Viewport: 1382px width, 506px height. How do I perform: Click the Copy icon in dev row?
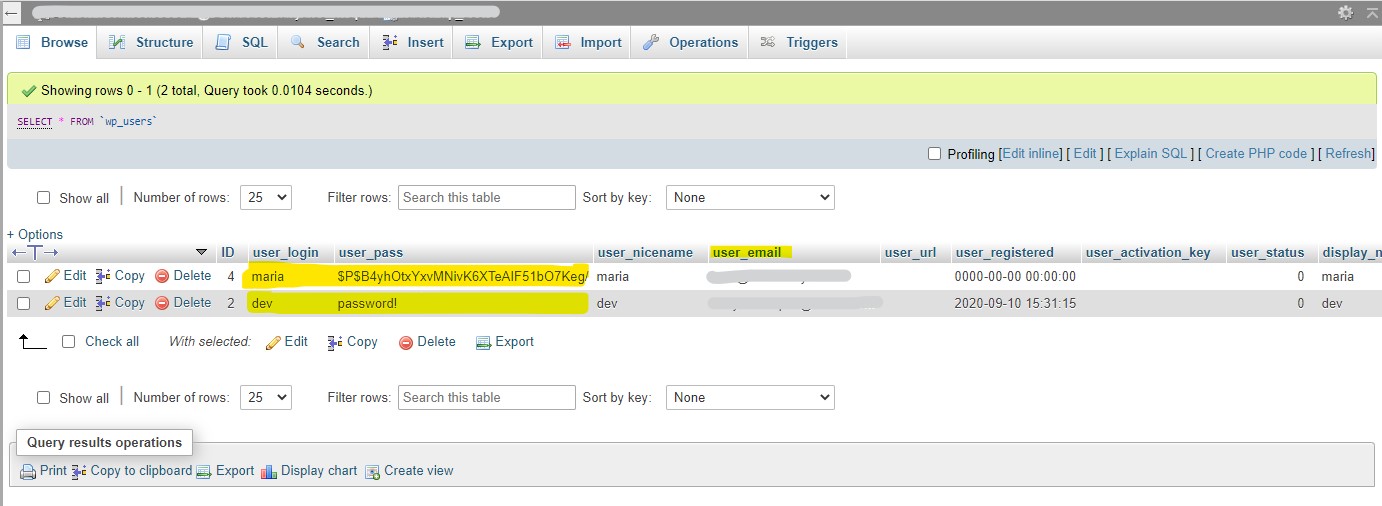point(104,303)
